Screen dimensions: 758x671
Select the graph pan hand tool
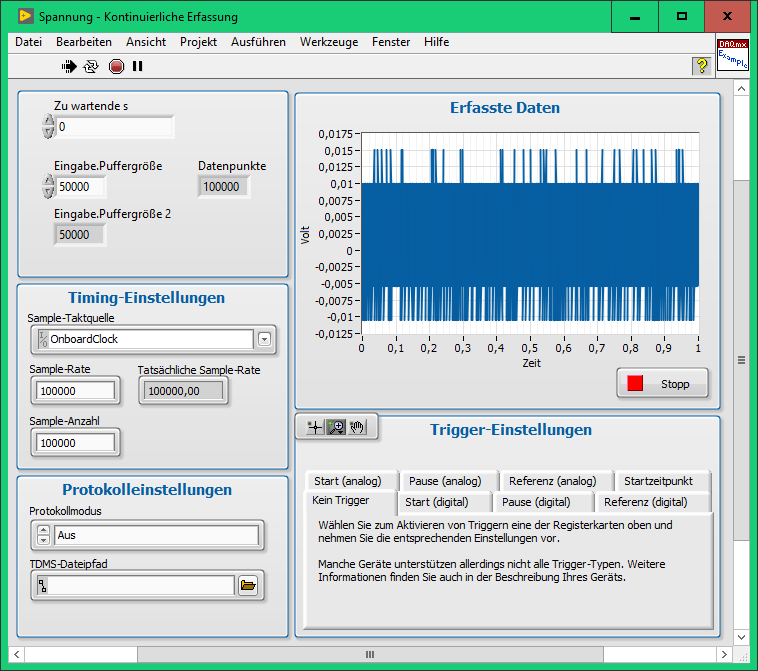(x=357, y=427)
